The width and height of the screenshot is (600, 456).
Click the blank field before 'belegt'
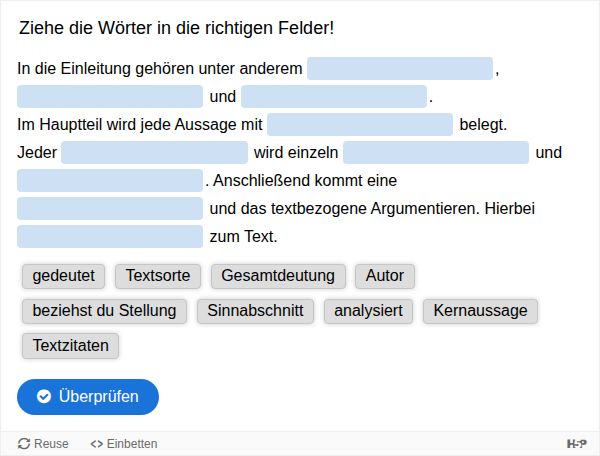360,125
